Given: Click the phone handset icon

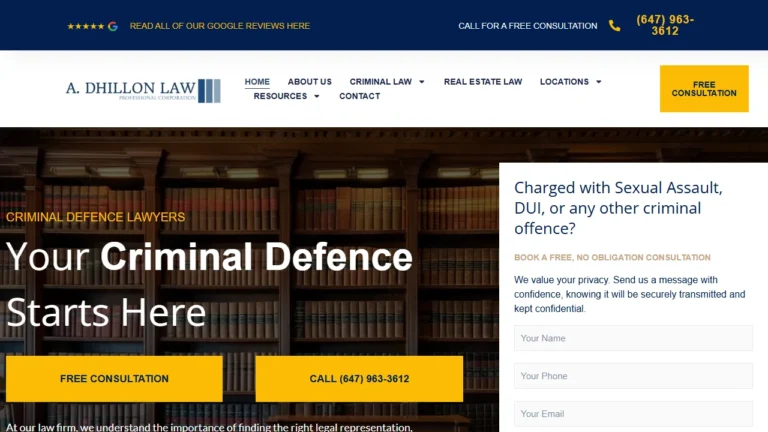Looking at the screenshot, I should pyautogui.click(x=614, y=25).
